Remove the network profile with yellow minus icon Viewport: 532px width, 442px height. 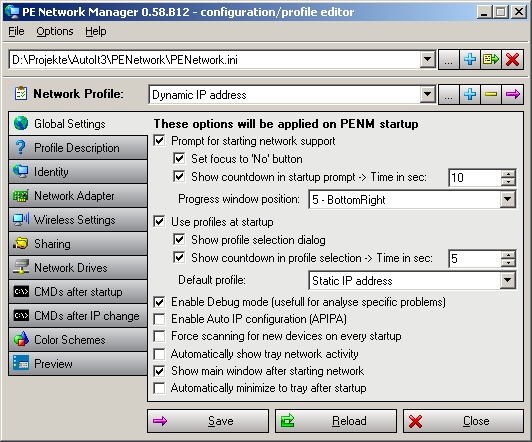(491, 94)
